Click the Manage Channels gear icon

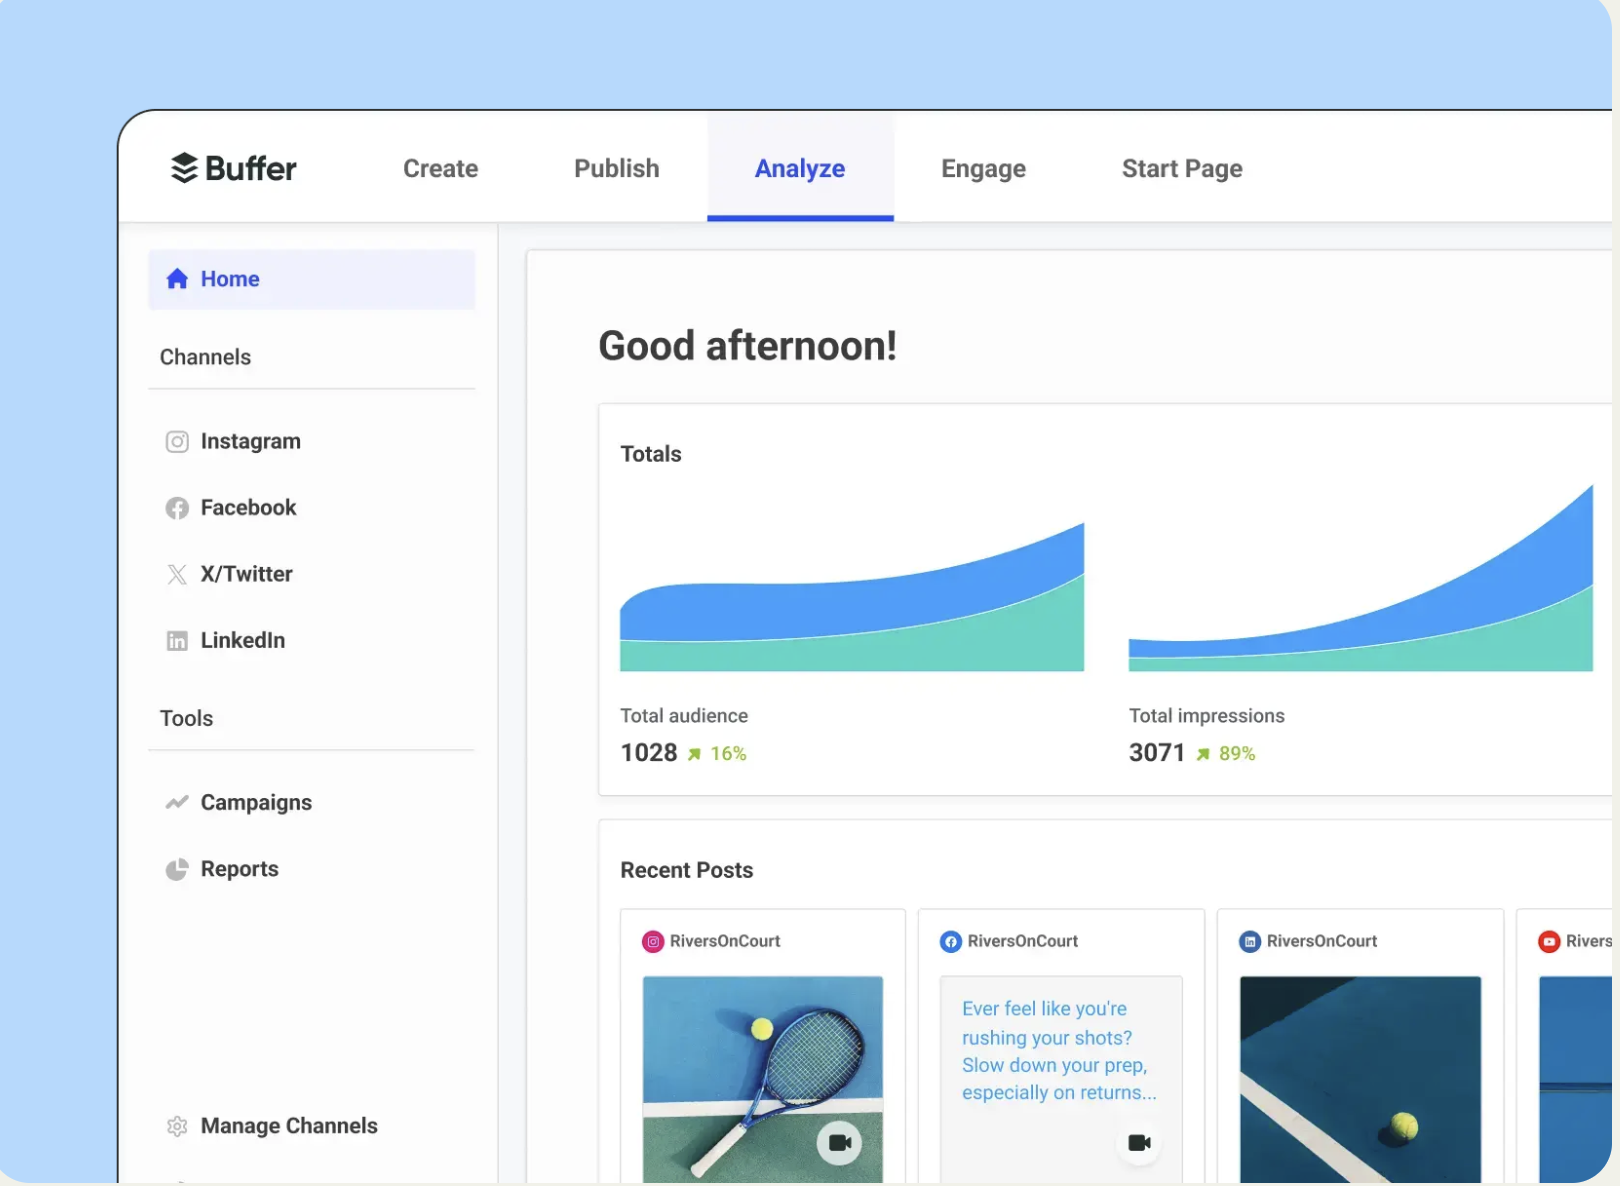[x=177, y=1126]
